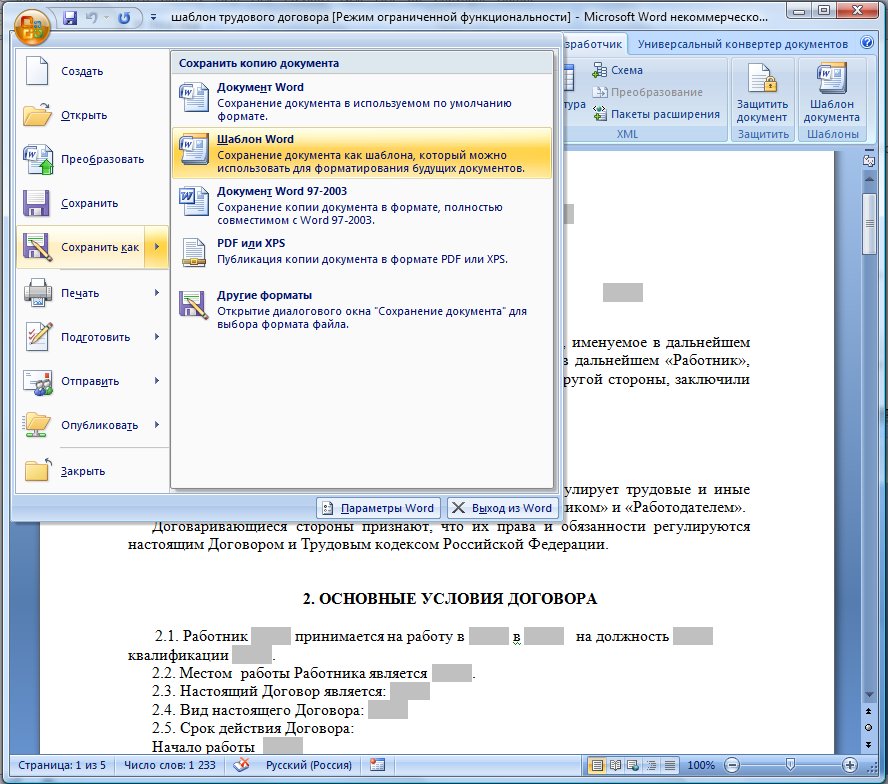Select Закрыть in the Office menu
This screenshot has height=784, width=888.
point(92,471)
